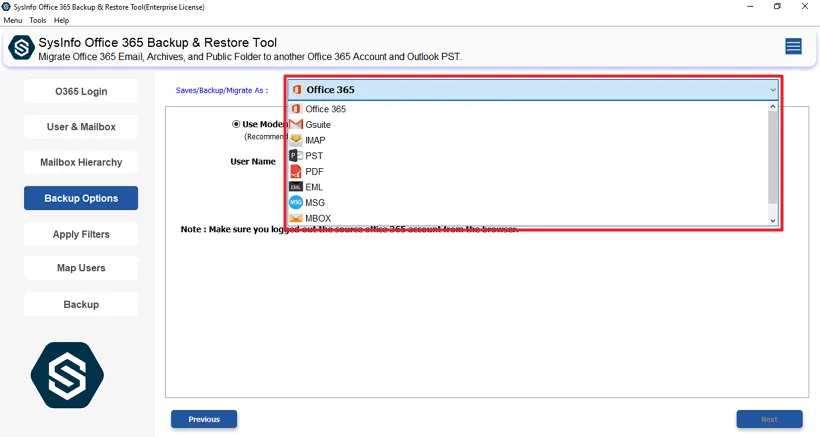820x437 pixels.
Task: Select the MBOX envelope icon
Action: click(296, 218)
